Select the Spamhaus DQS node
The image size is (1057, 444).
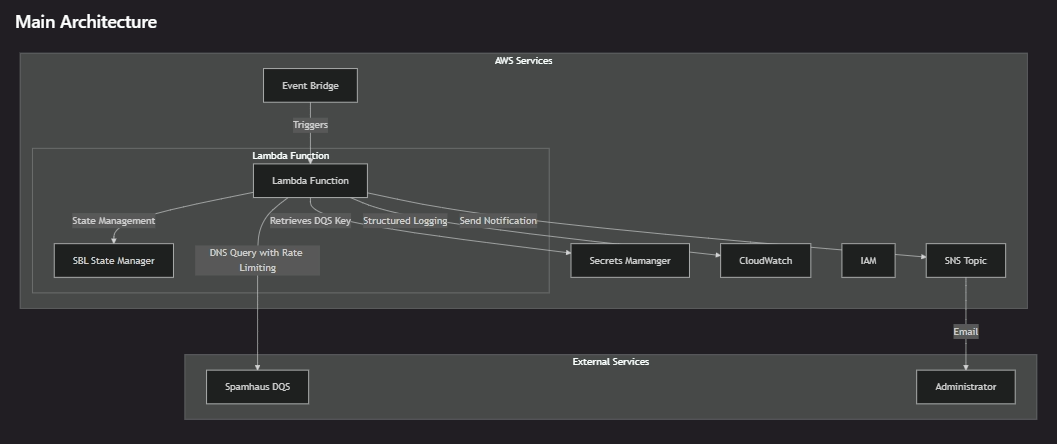pyautogui.click(x=257, y=387)
